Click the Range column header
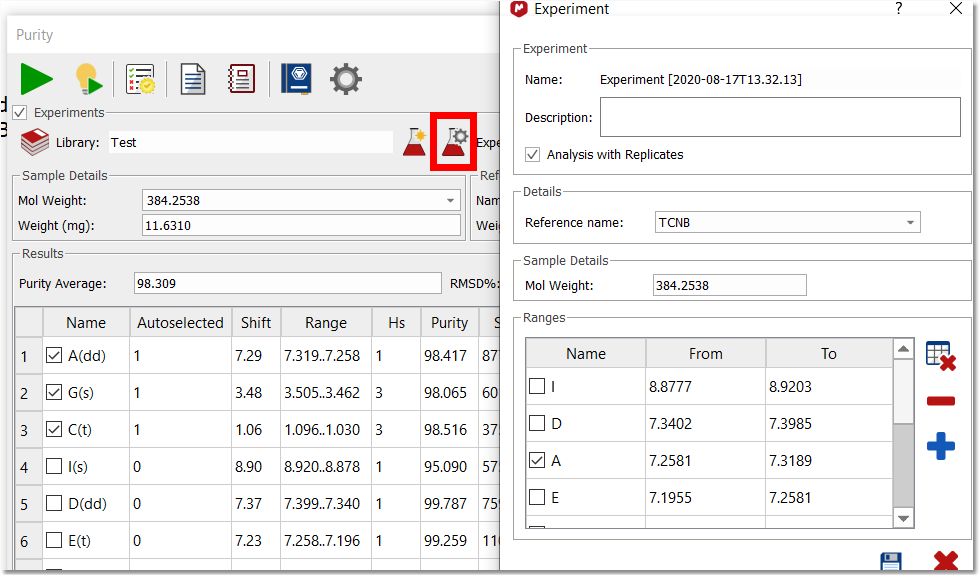This screenshot has width=980, height=577. [326, 323]
